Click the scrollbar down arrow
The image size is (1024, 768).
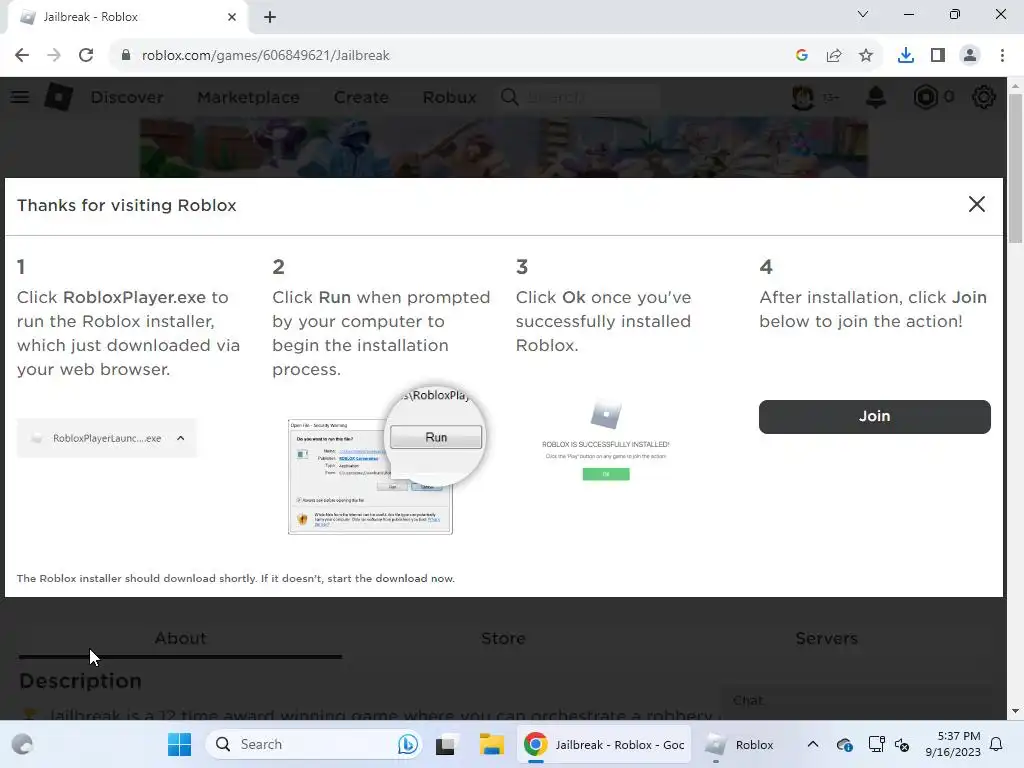coord(1015,711)
